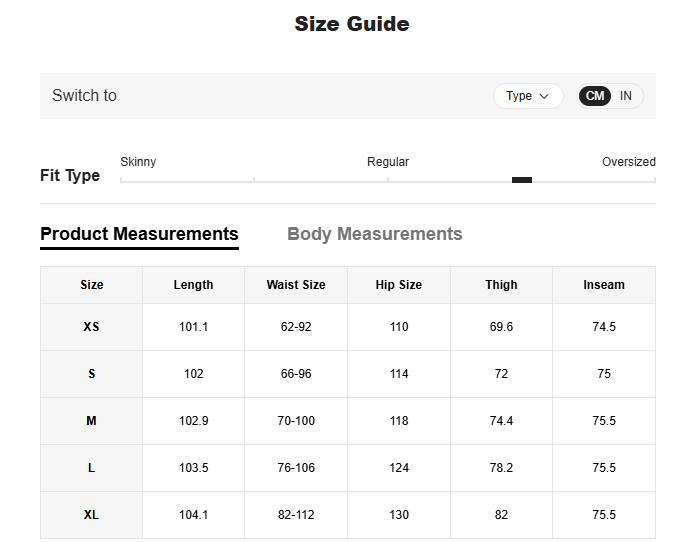Open the Product Measurements tab
Viewport: 688px width, 542px height.
tap(139, 234)
